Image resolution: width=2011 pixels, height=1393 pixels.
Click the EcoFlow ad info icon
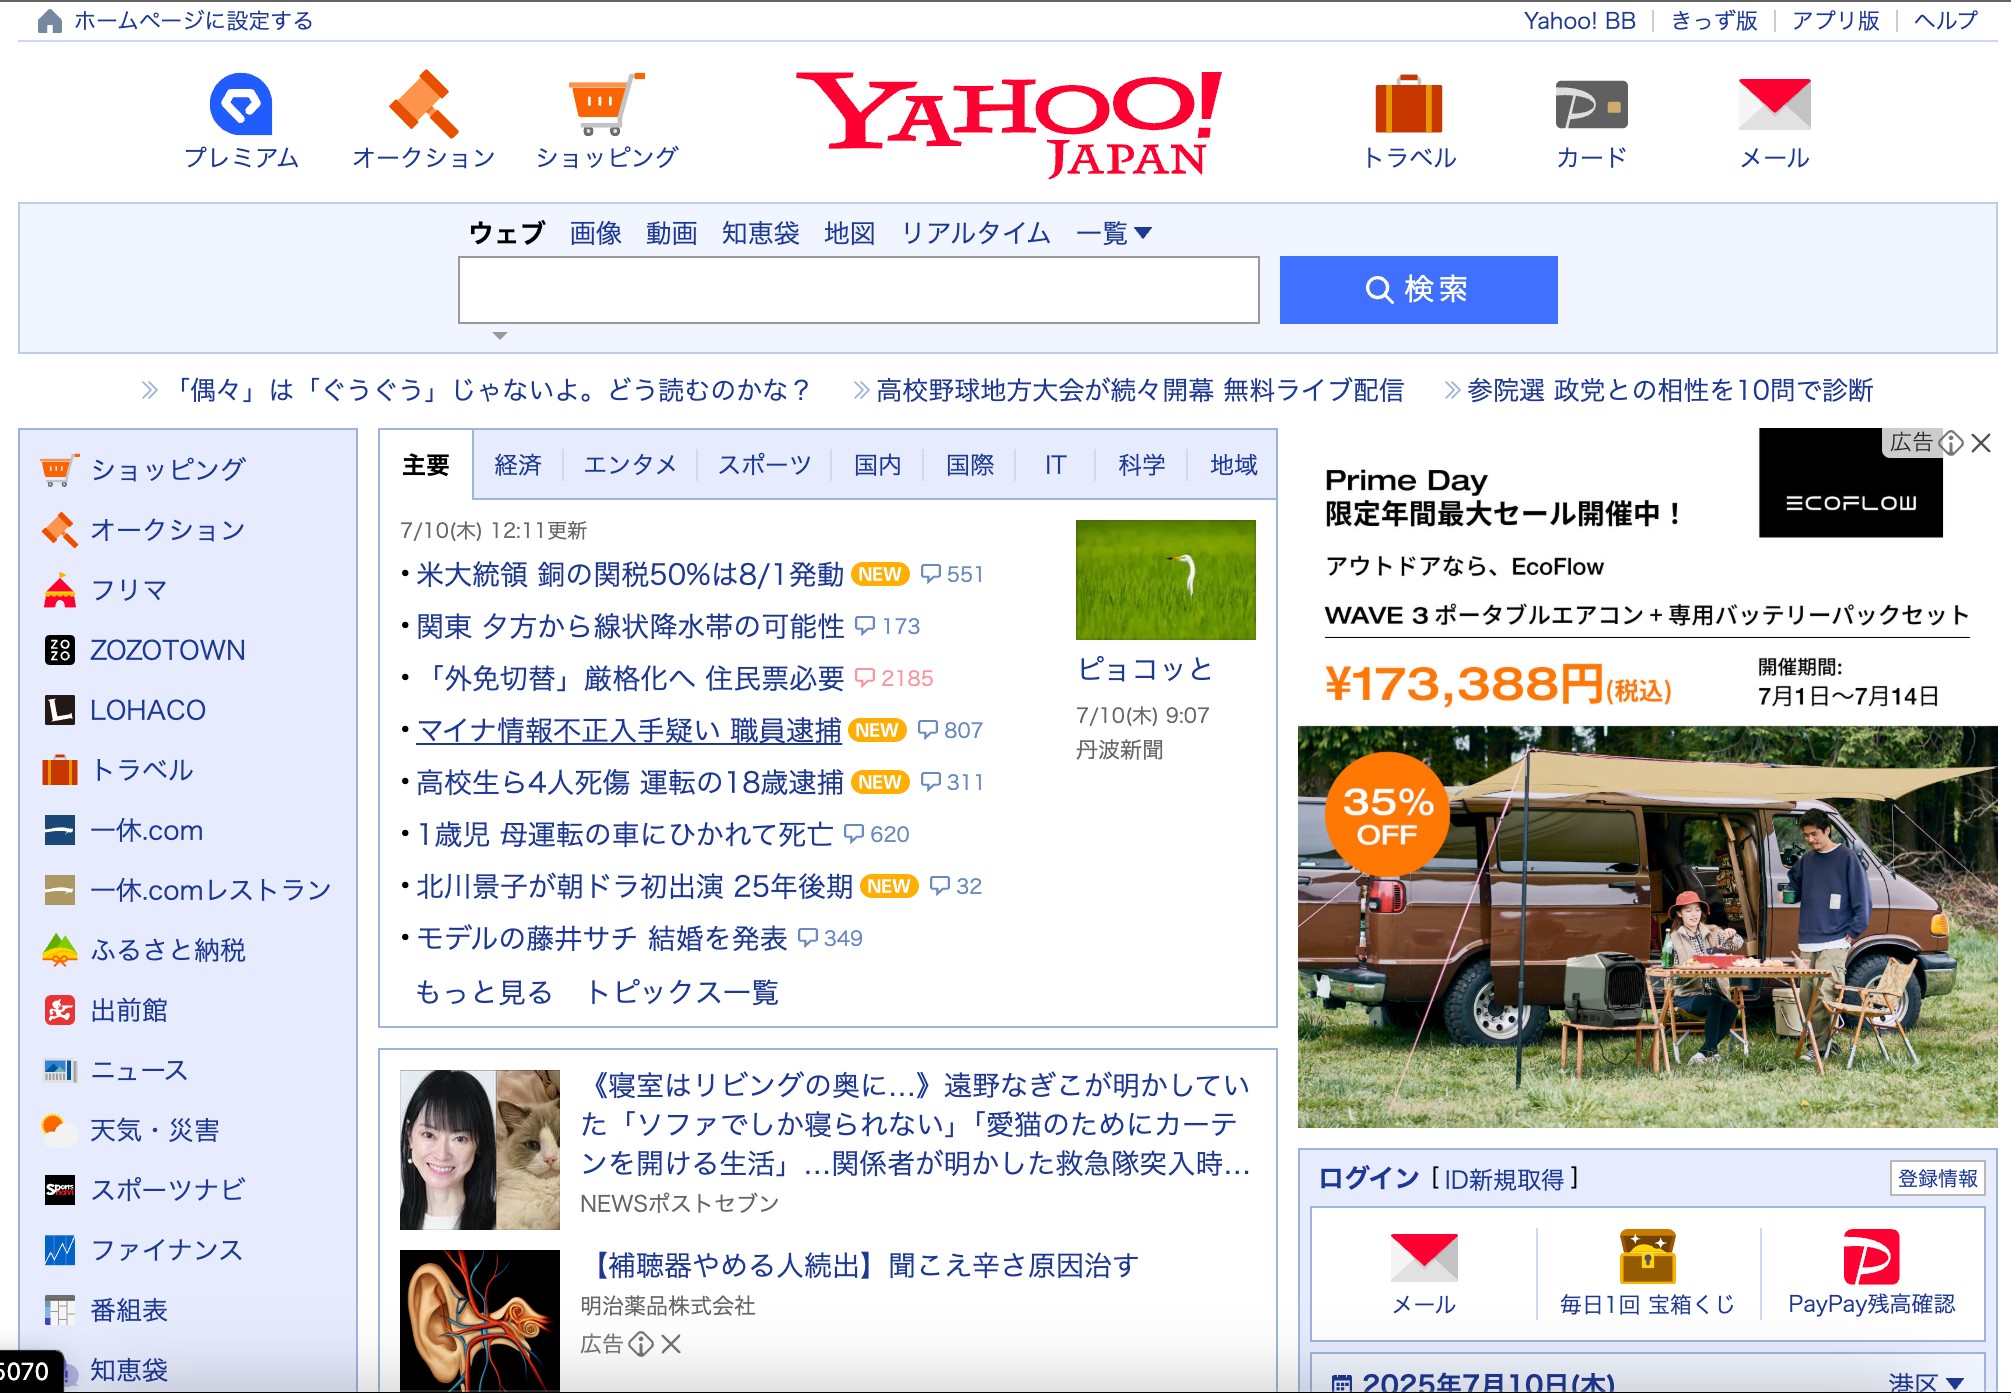click(x=1951, y=443)
